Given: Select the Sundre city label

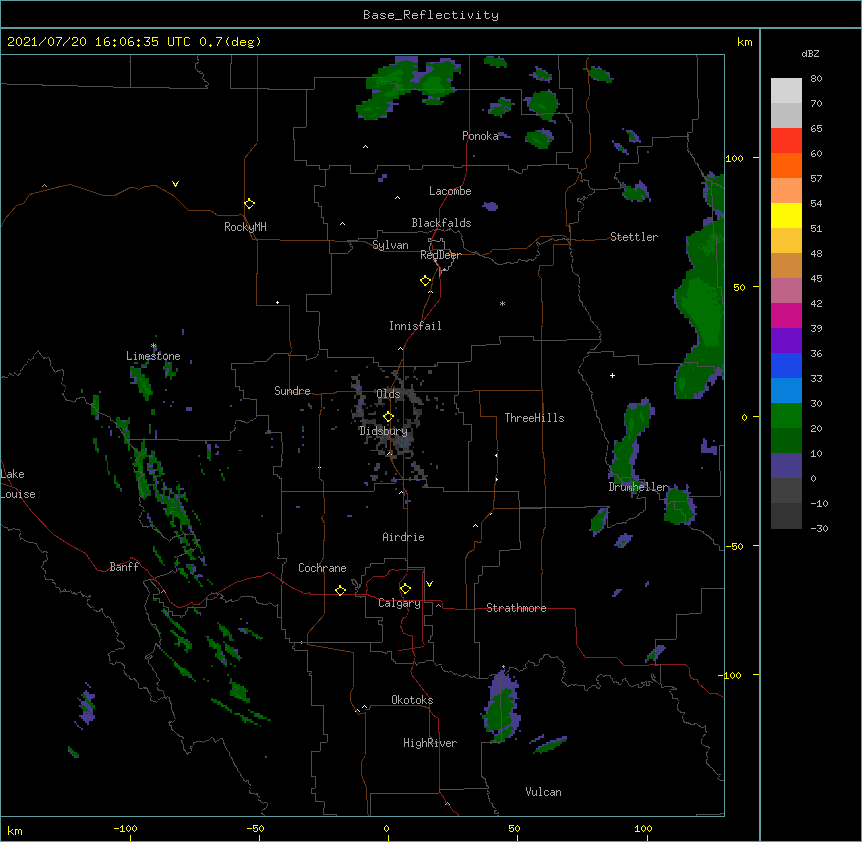Looking at the screenshot, I should pyautogui.click(x=292, y=391).
